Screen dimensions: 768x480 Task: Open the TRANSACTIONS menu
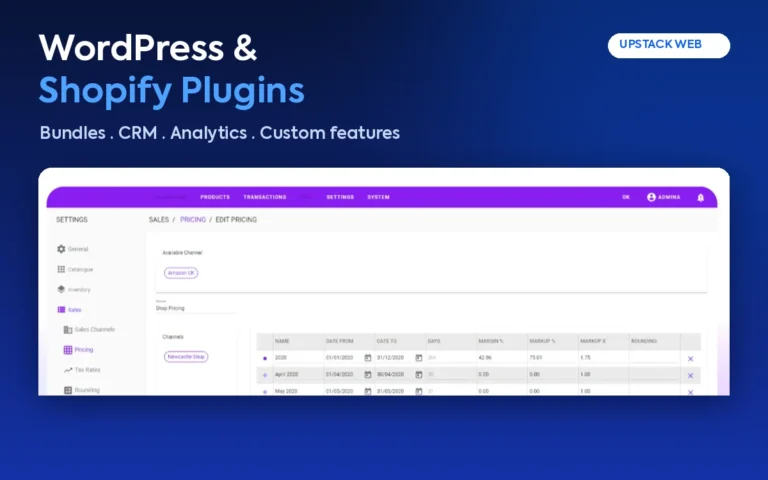264,197
